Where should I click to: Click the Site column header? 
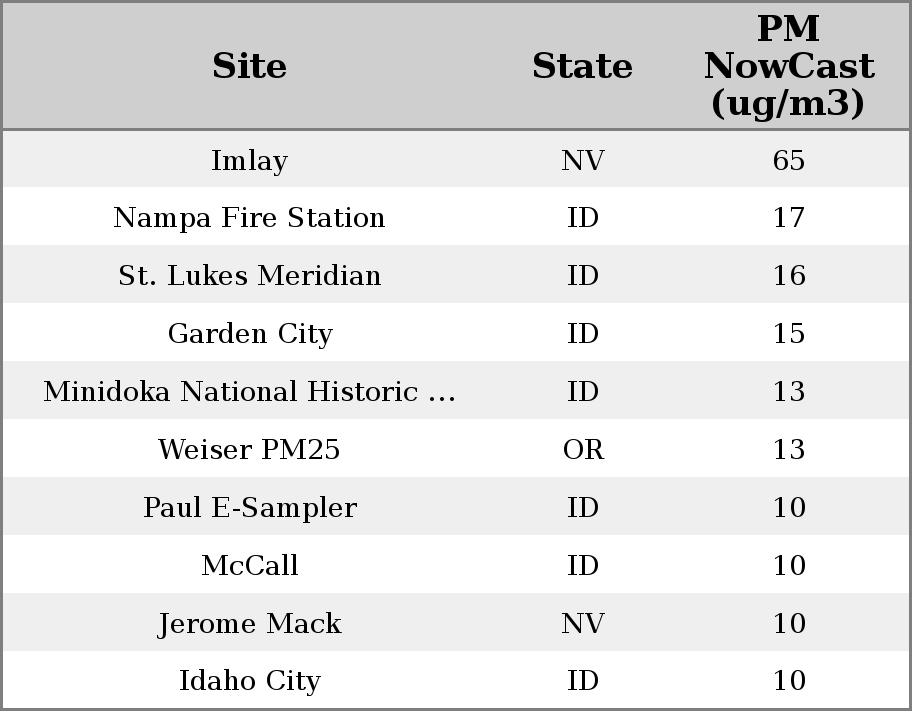click(x=249, y=66)
